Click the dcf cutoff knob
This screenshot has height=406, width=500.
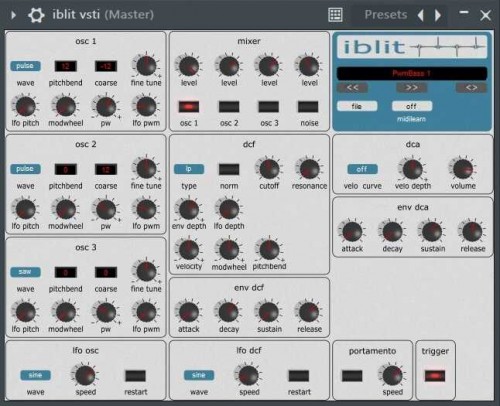click(x=269, y=169)
